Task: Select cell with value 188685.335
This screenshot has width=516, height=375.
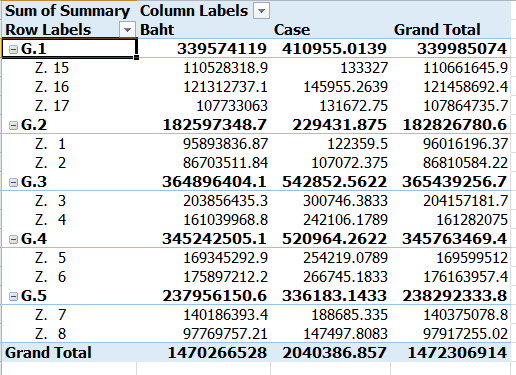Action: coord(349,315)
